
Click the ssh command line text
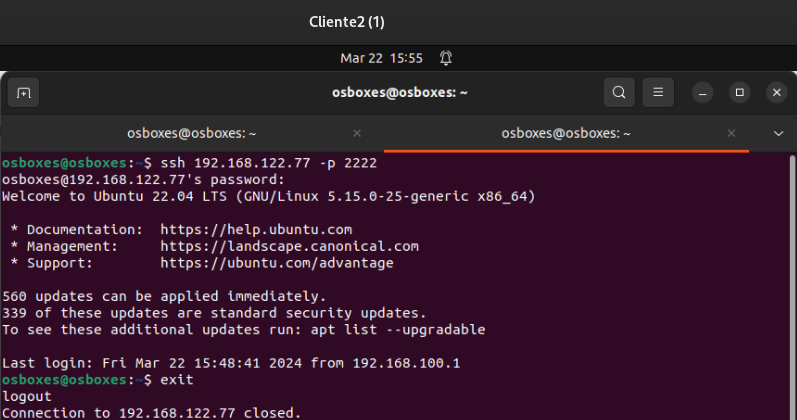pos(268,163)
